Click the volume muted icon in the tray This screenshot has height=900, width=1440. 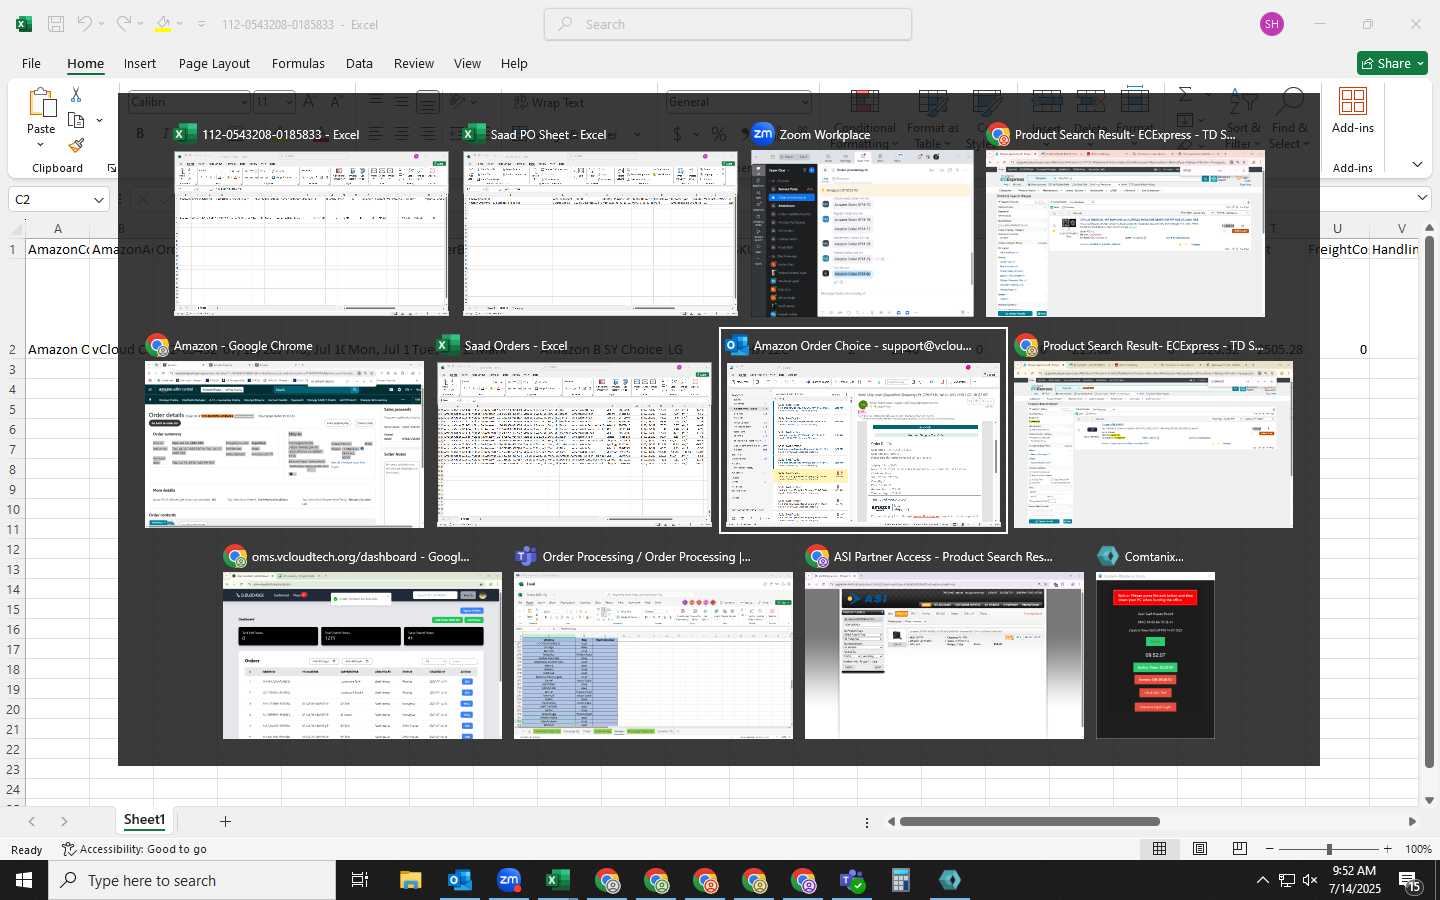point(1311,880)
